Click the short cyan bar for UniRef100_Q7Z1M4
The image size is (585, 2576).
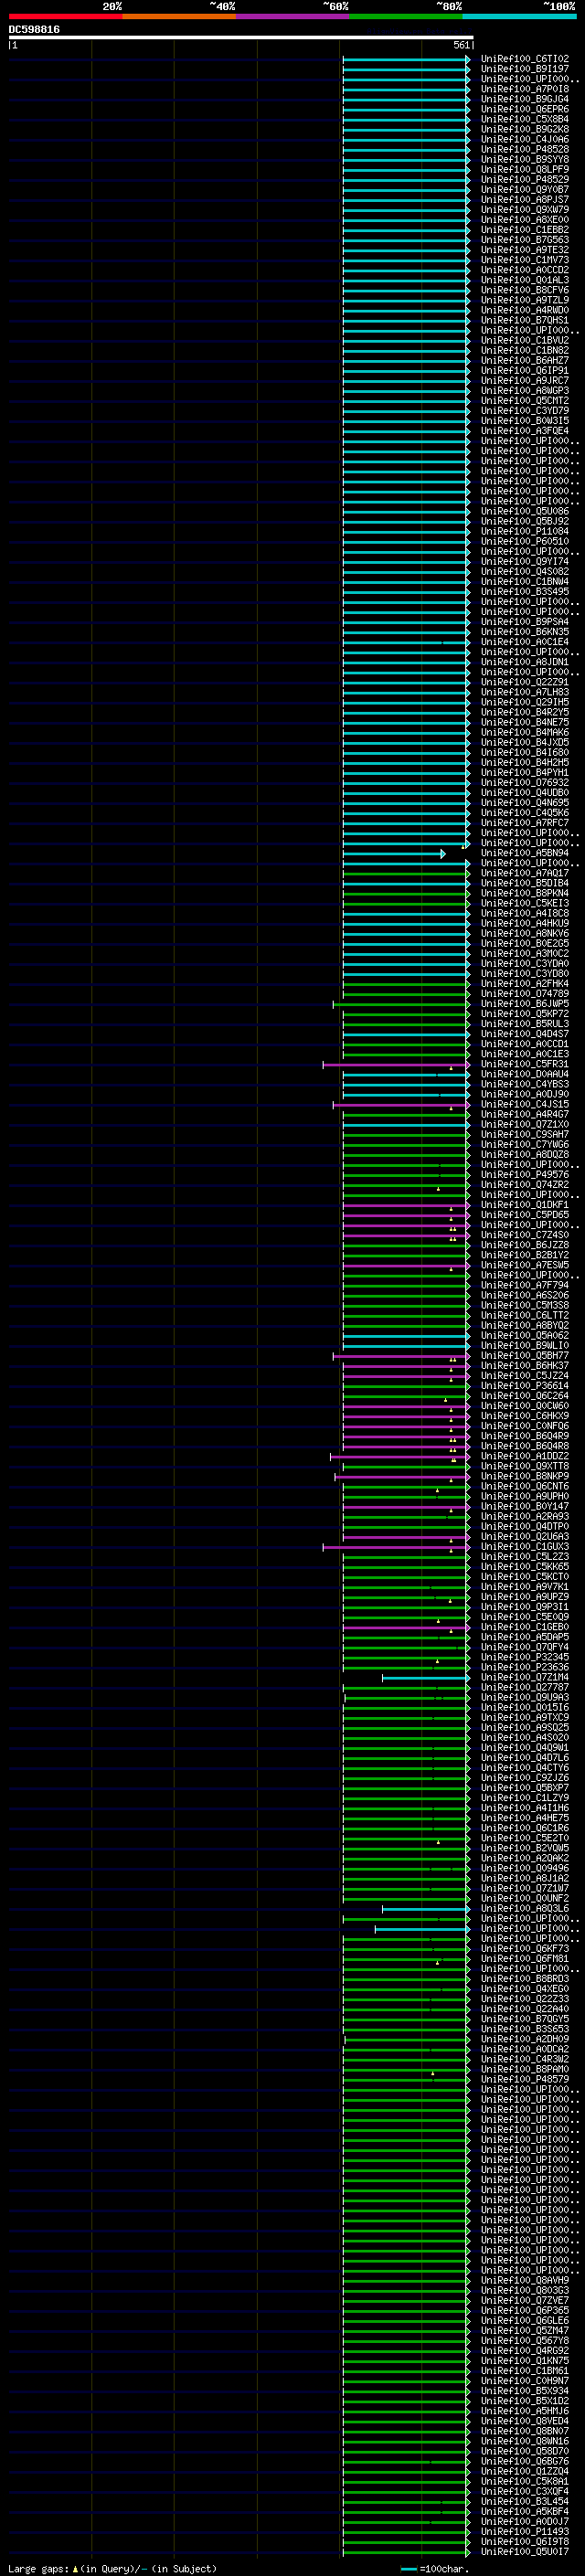point(425,1678)
